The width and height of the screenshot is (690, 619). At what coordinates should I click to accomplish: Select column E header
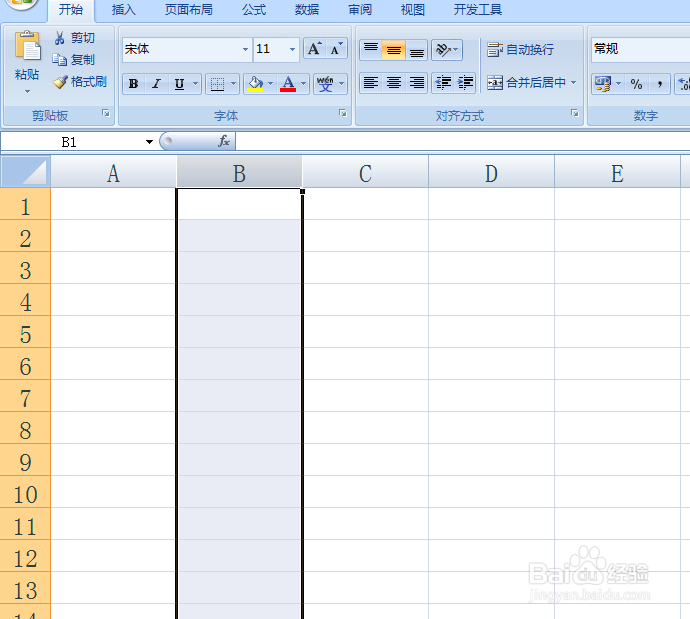tap(617, 172)
